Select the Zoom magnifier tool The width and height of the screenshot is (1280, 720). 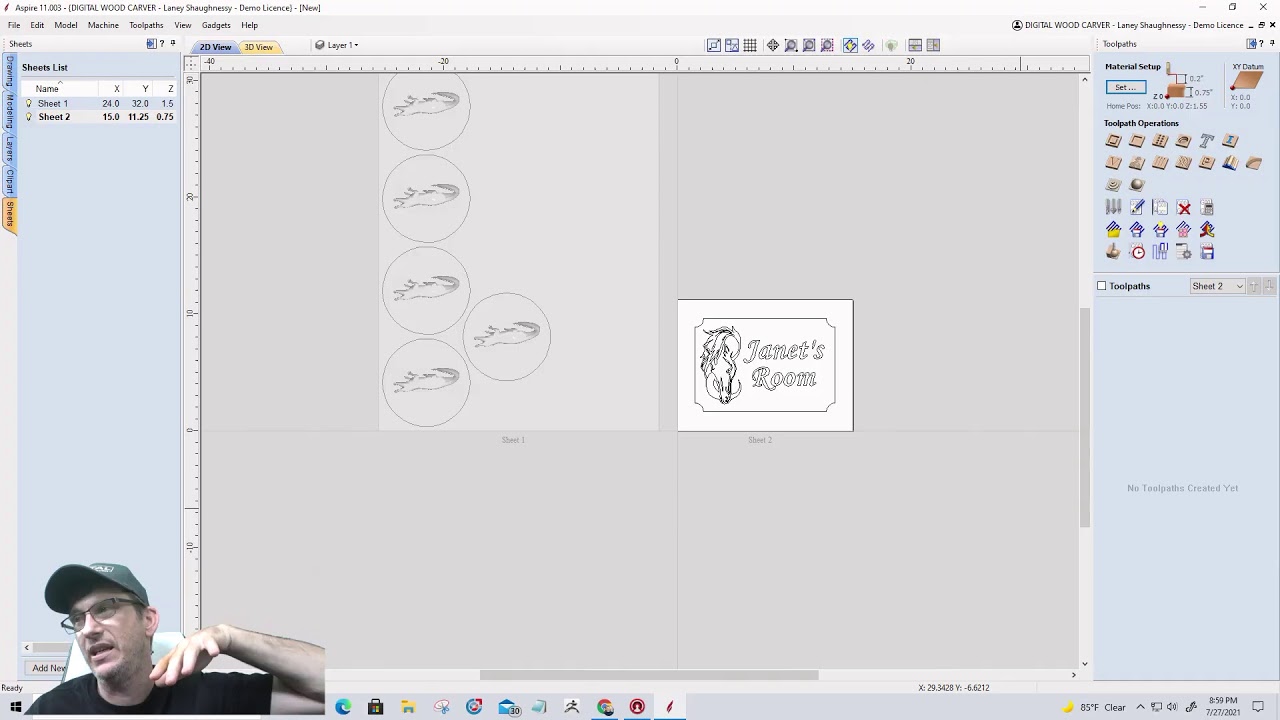tap(791, 45)
